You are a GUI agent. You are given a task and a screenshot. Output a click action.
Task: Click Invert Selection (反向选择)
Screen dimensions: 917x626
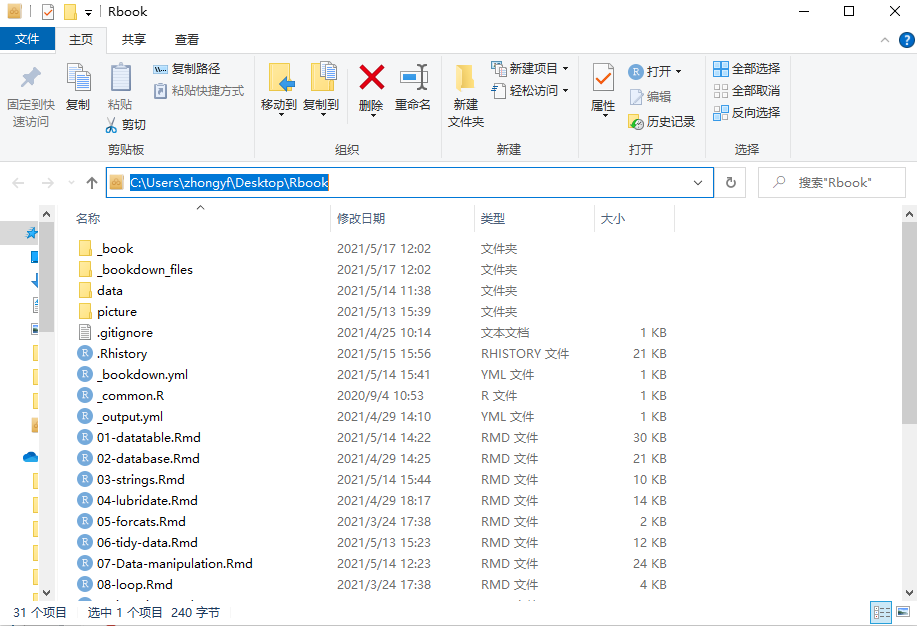coord(746,113)
